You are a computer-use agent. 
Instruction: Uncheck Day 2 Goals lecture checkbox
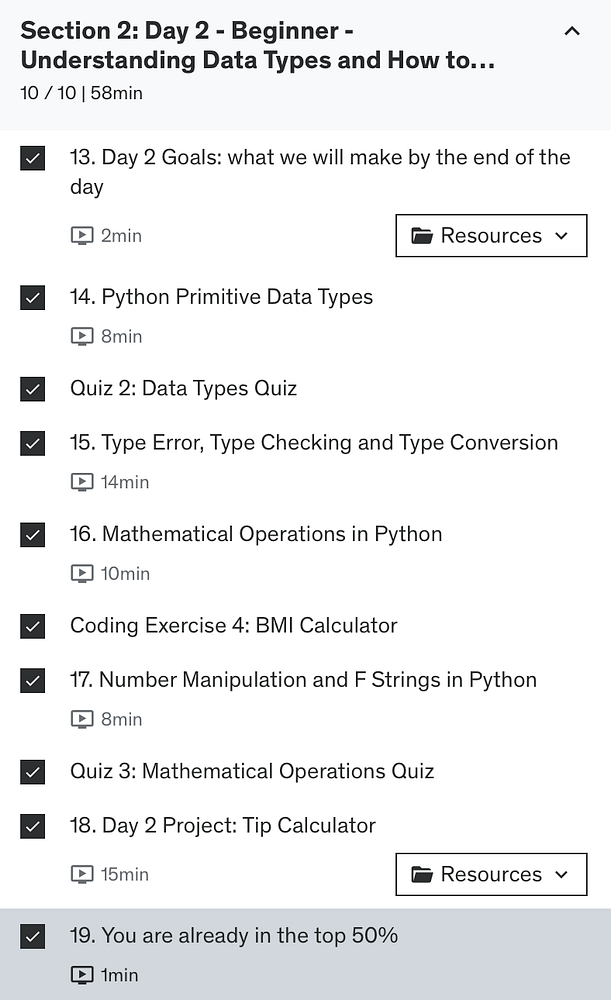click(x=33, y=158)
